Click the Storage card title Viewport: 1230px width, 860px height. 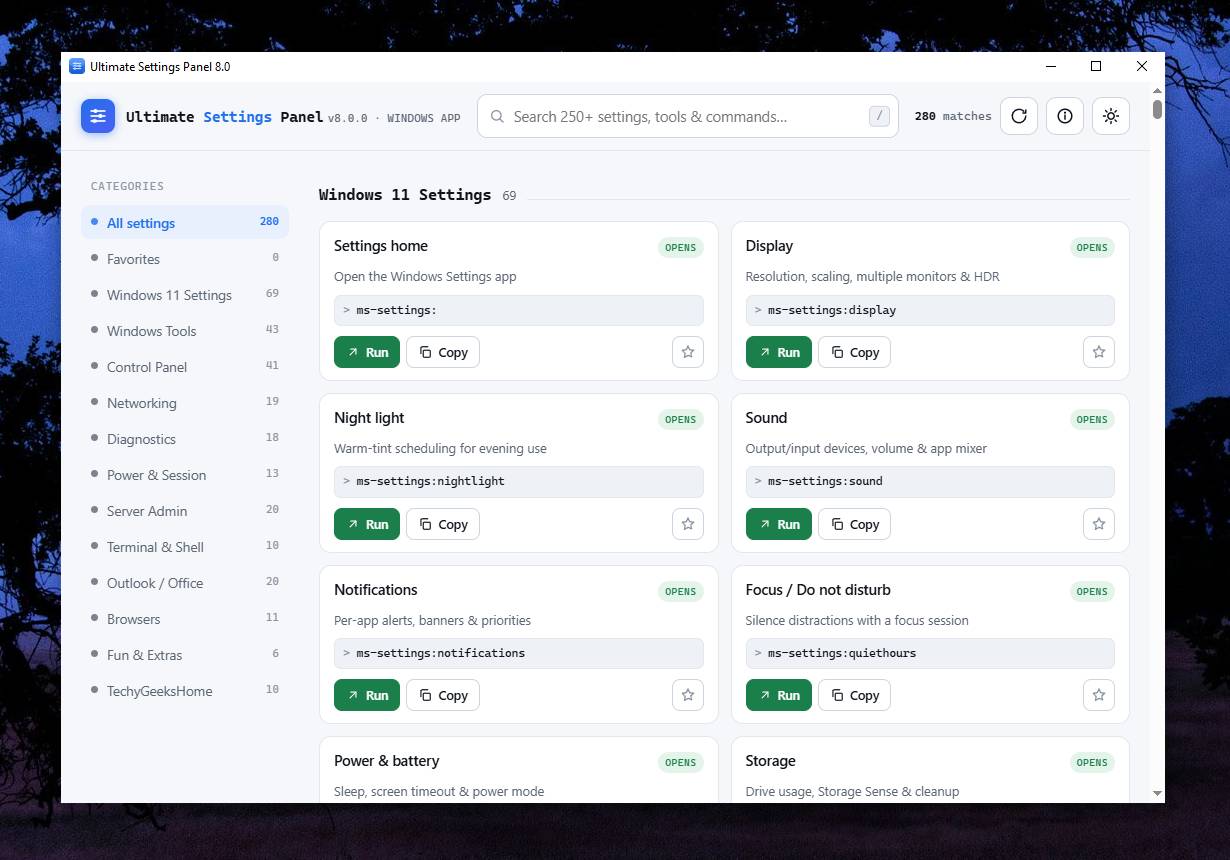coord(770,761)
